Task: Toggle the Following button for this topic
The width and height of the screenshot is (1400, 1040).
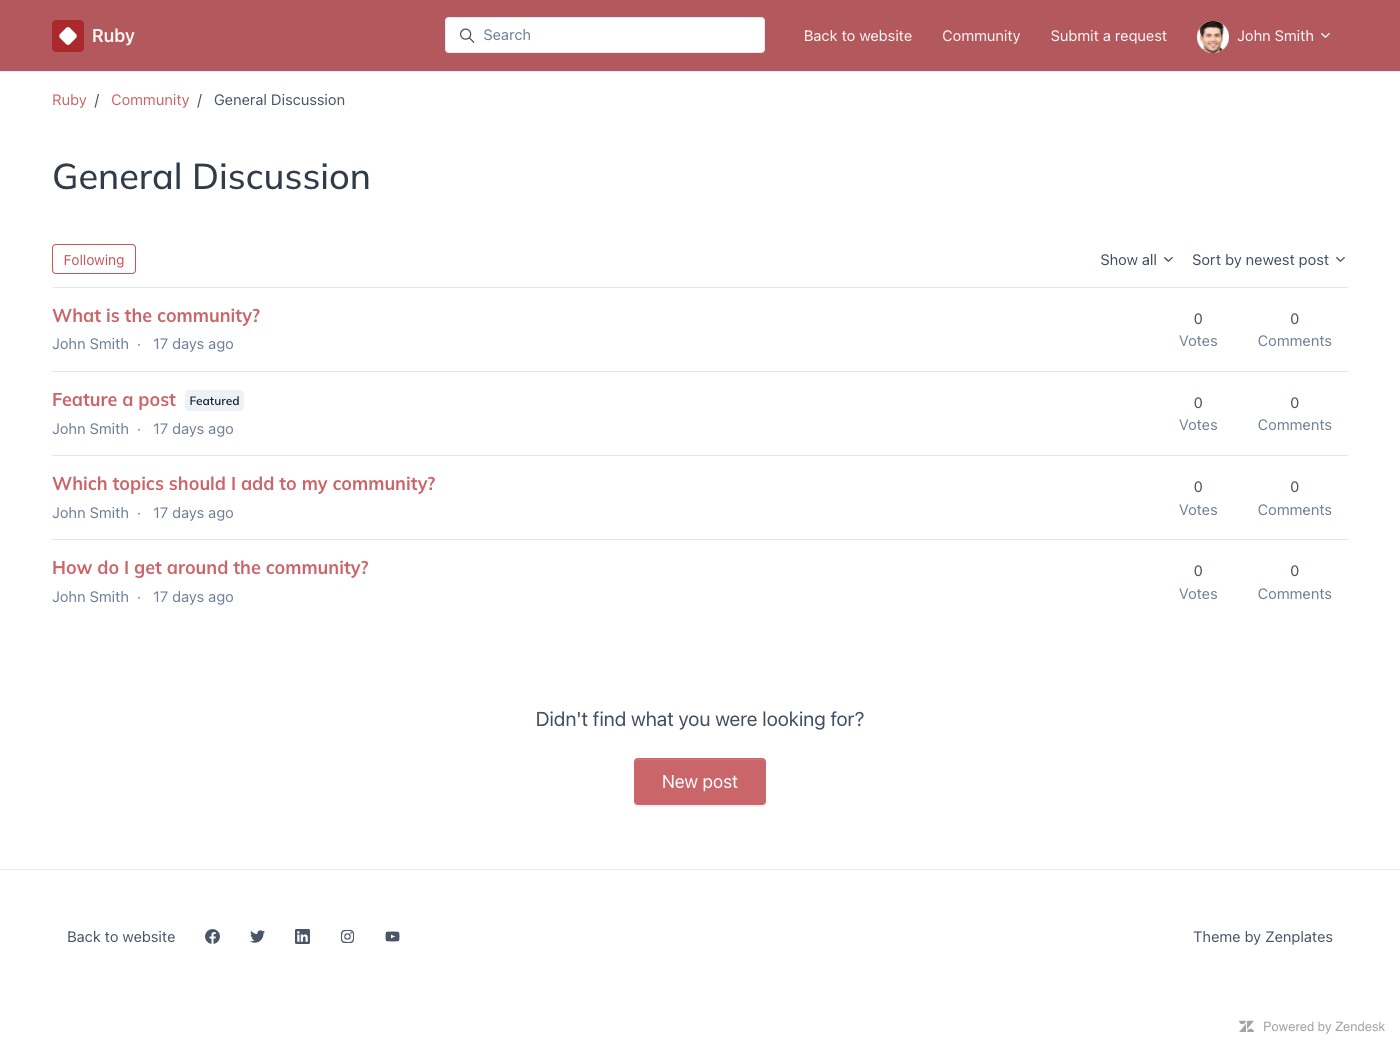Action: pyautogui.click(x=94, y=260)
